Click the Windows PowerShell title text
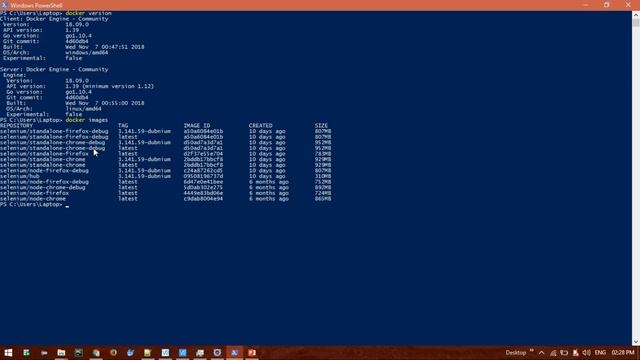Viewport: 640px width, 360px height. pyautogui.click(x=37, y=5)
